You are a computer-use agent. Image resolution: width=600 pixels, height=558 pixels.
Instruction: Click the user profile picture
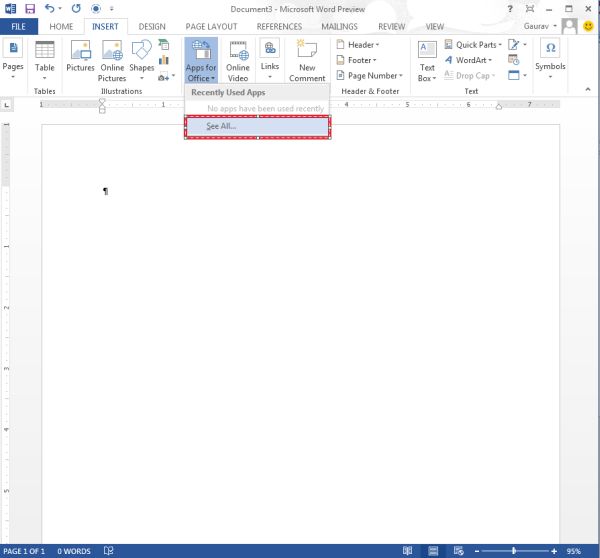[569, 26]
